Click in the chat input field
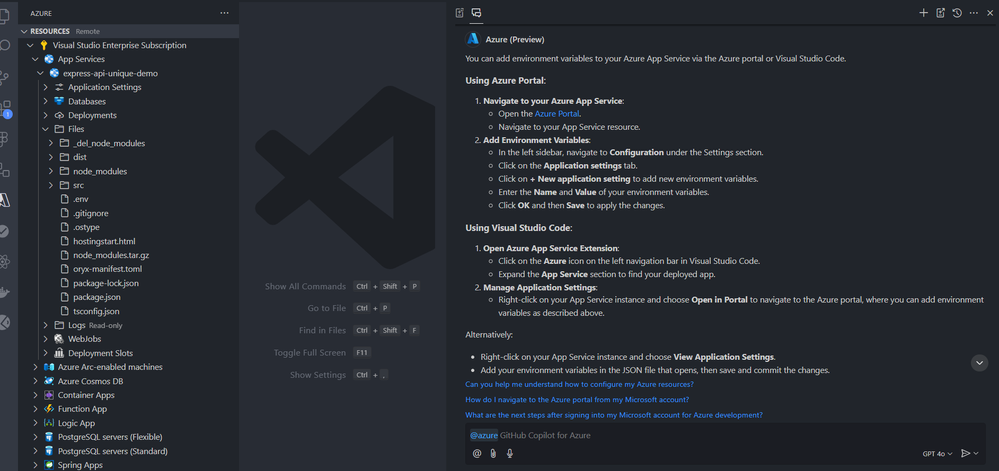Viewport: 999px width, 471px height. (x=726, y=435)
